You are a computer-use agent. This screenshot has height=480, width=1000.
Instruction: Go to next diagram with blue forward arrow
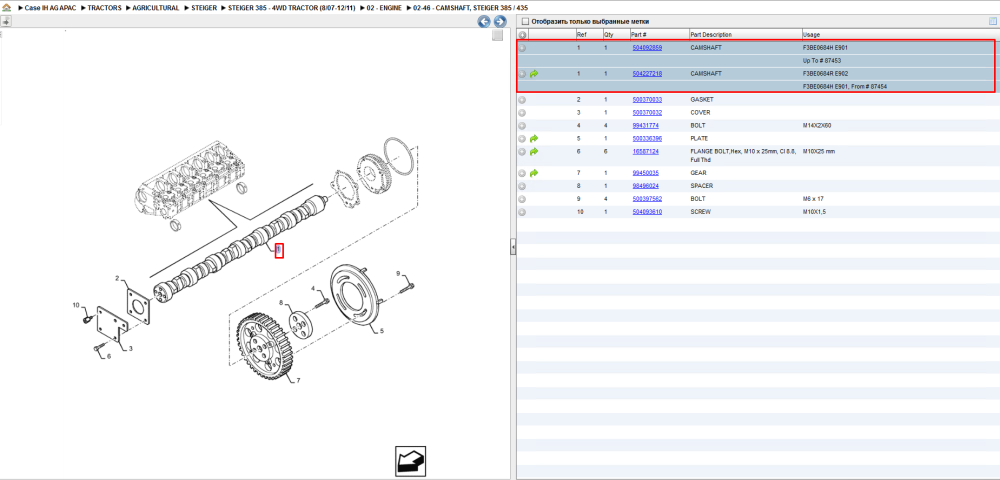tap(501, 22)
